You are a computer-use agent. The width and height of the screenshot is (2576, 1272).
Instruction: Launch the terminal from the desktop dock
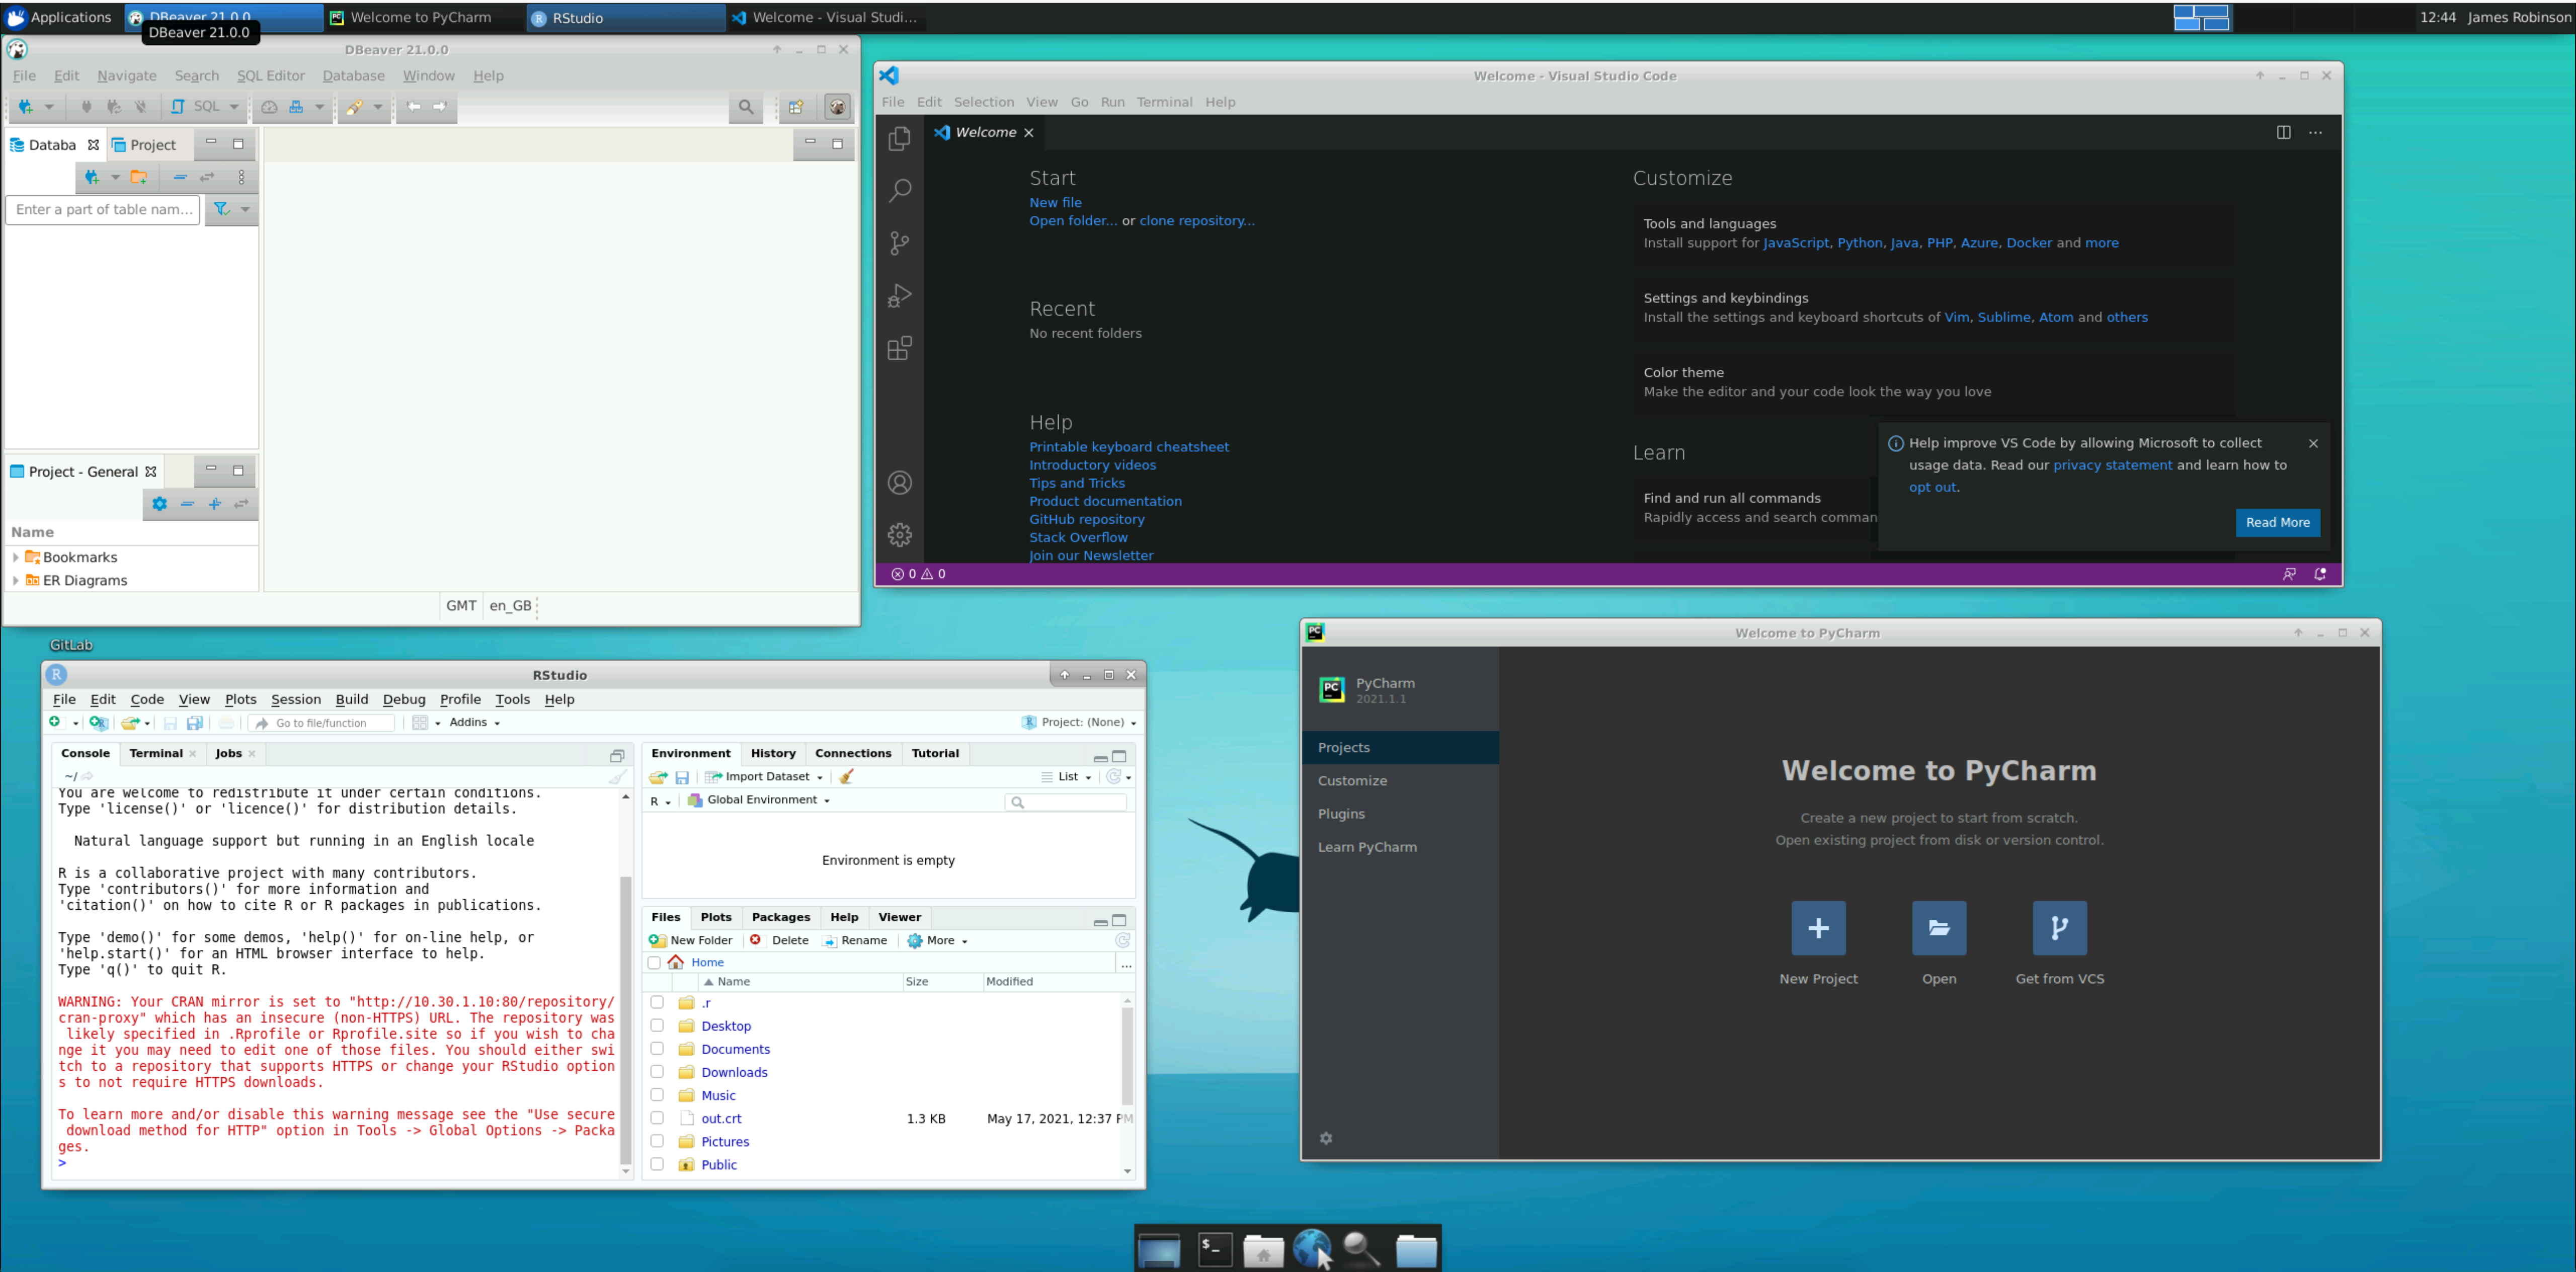coord(1215,1249)
